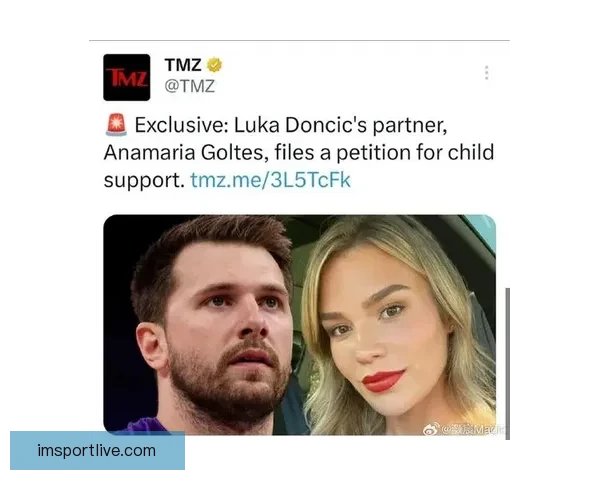Viewport: 600px width, 480px height.
Task: Click the red siren emoji in tweet
Action: (x=115, y=127)
